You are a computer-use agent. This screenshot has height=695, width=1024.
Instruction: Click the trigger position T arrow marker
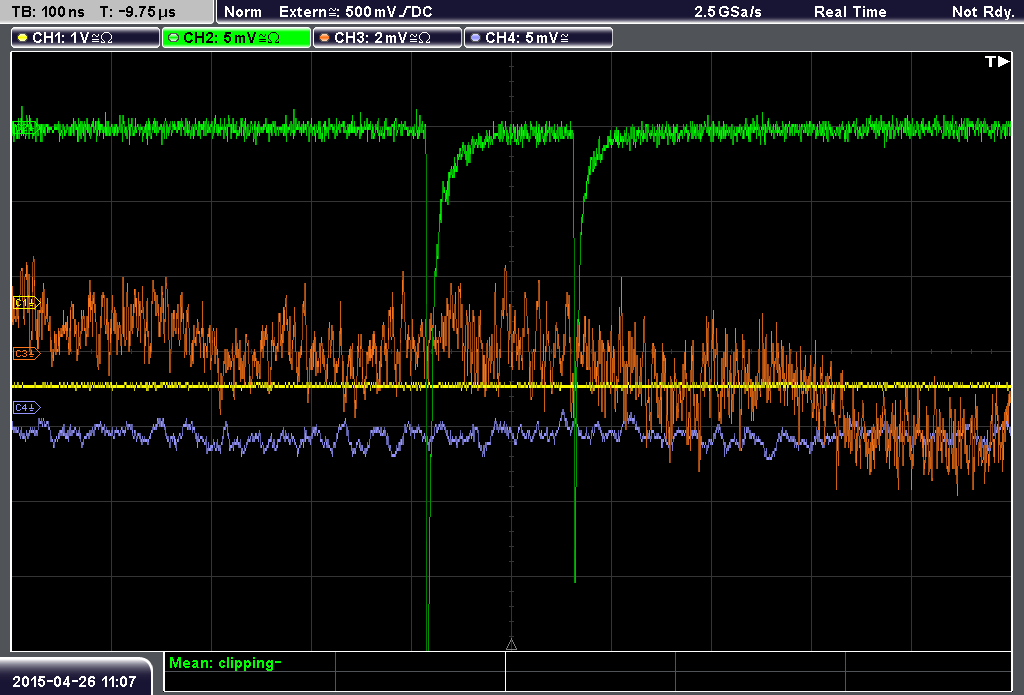coord(997,61)
